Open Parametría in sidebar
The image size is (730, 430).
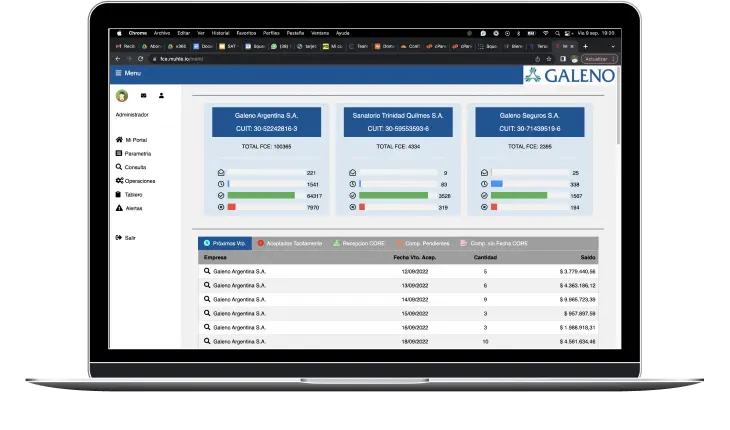point(133,153)
